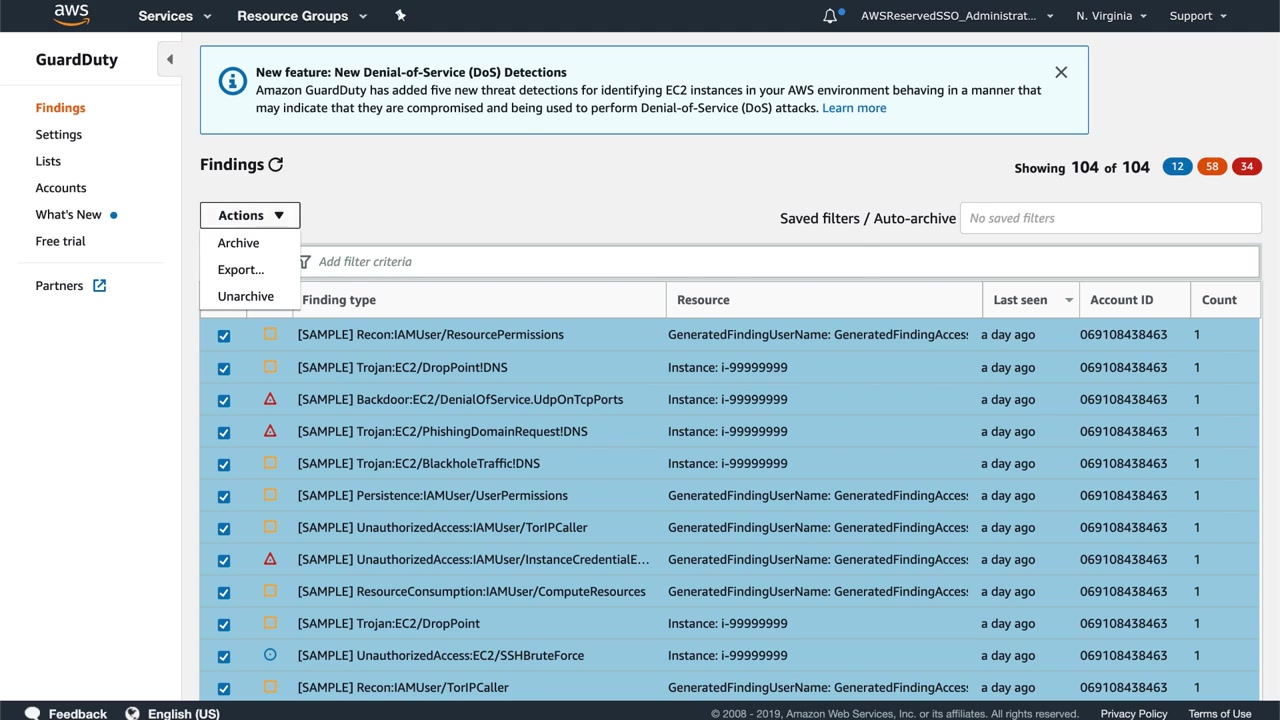Filter by the red high-severity count badge
Screen dimensions: 1280x720
(1246, 167)
